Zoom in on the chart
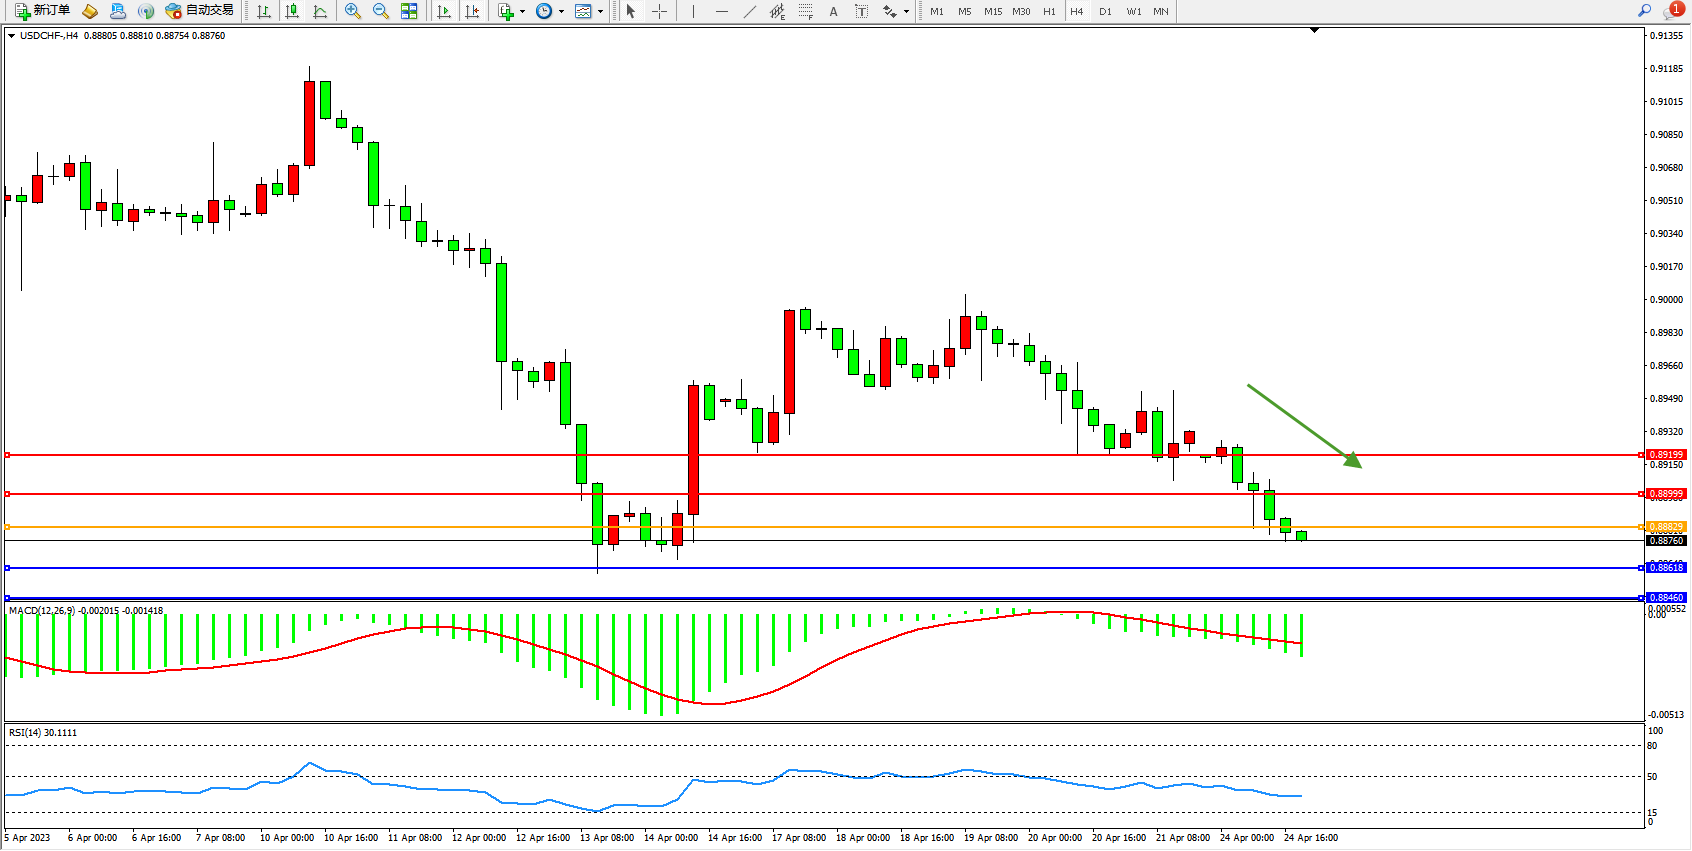Viewport: 1692px width, 851px height. click(x=353, y=11)
